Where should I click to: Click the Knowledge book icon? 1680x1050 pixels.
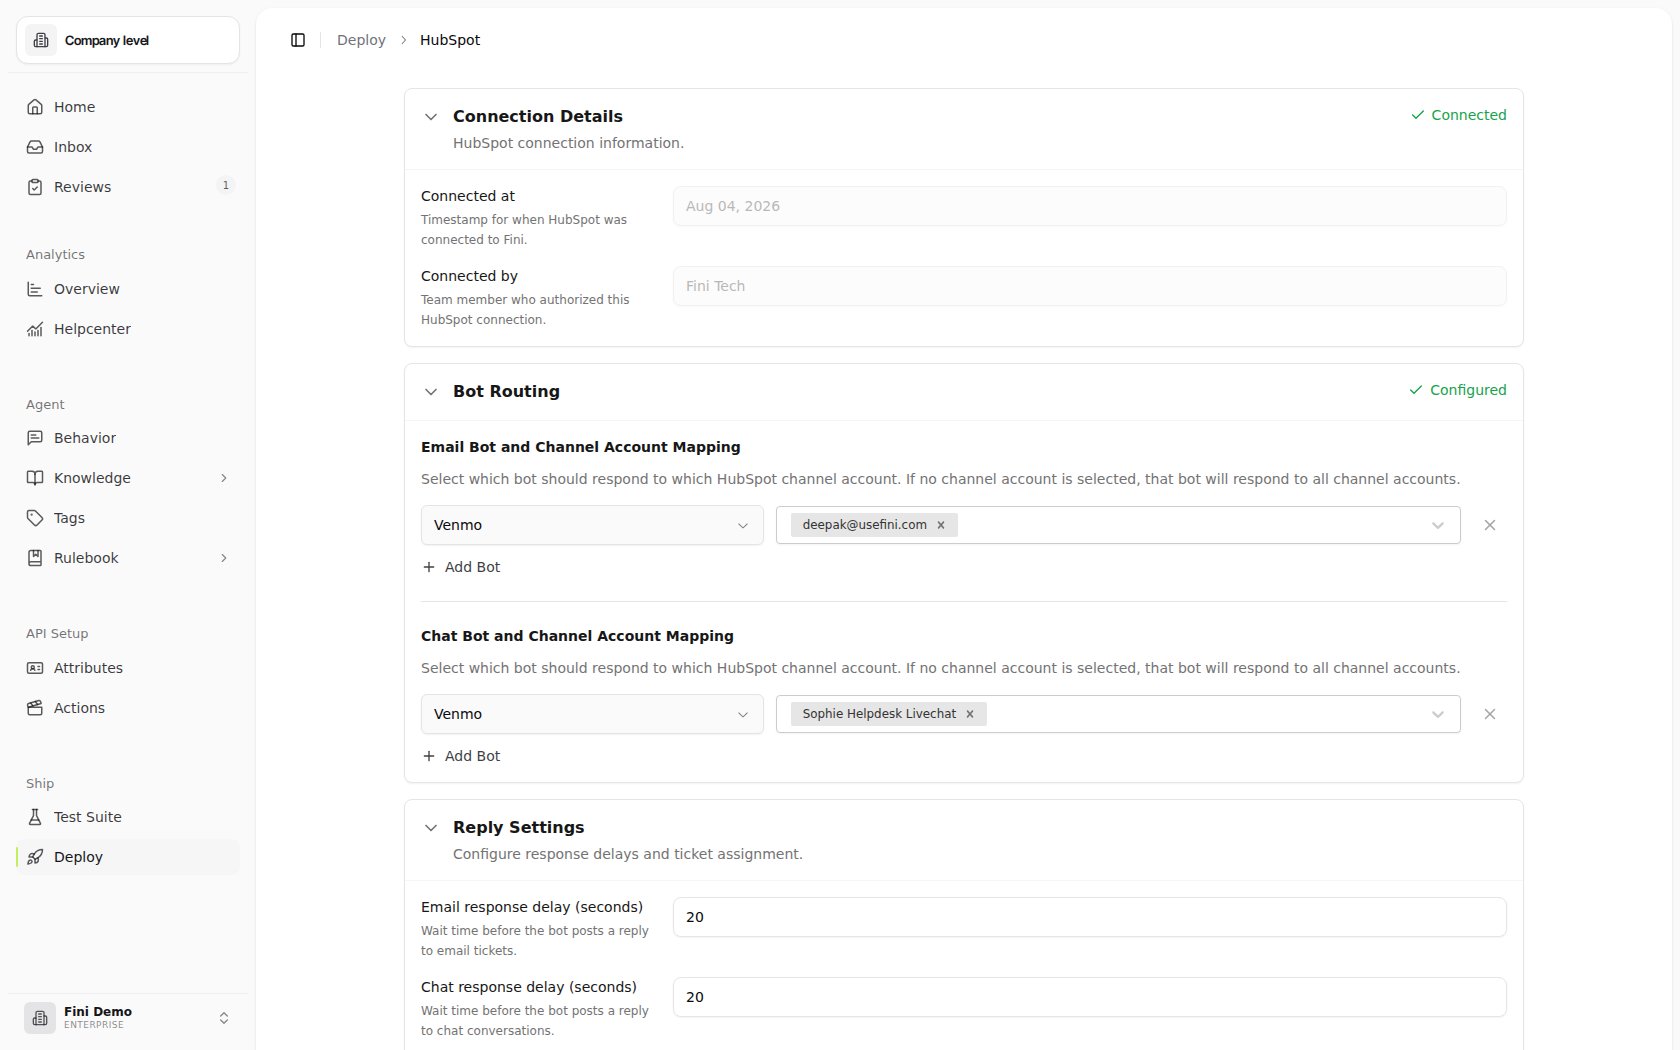pos(35,478)
